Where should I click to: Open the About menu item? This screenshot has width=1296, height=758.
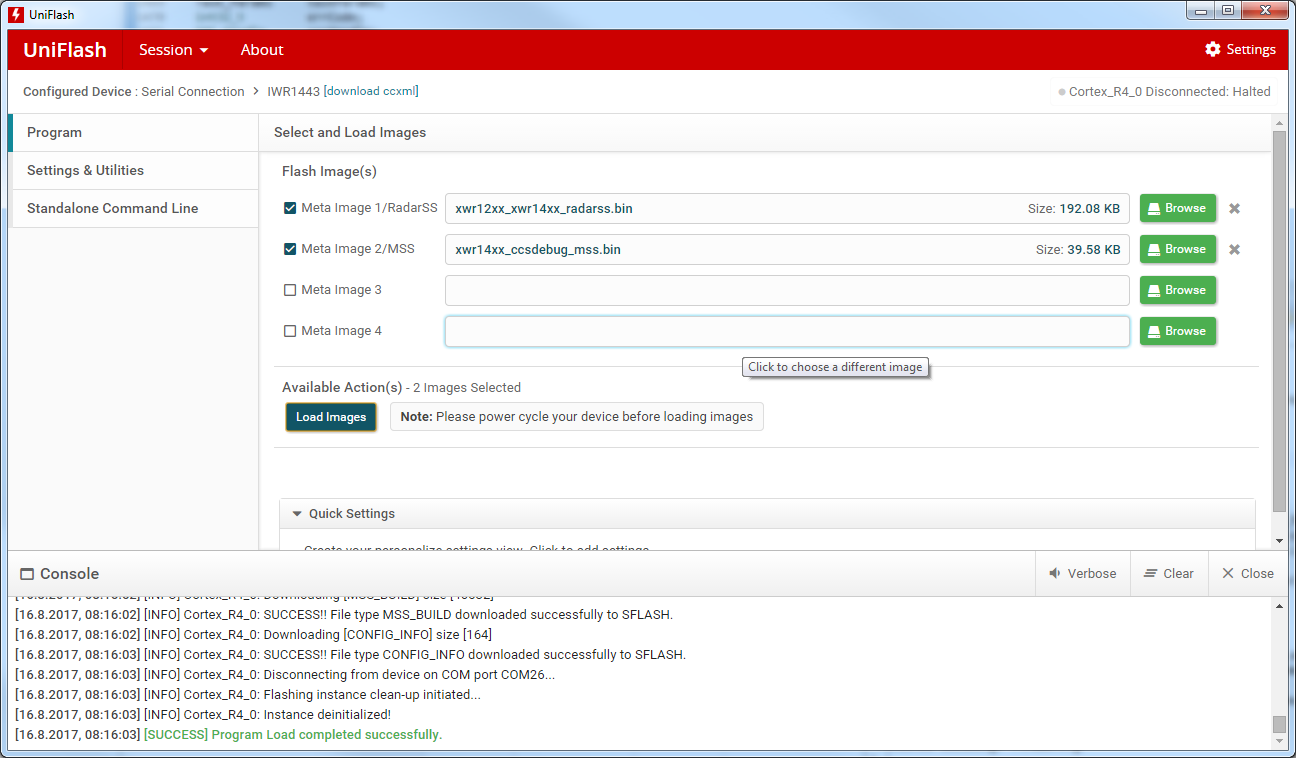click(x=262, y=49)
